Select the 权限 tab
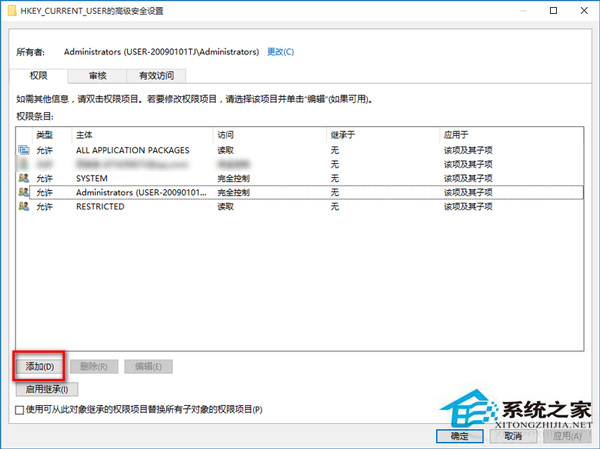 pos(41,75)
